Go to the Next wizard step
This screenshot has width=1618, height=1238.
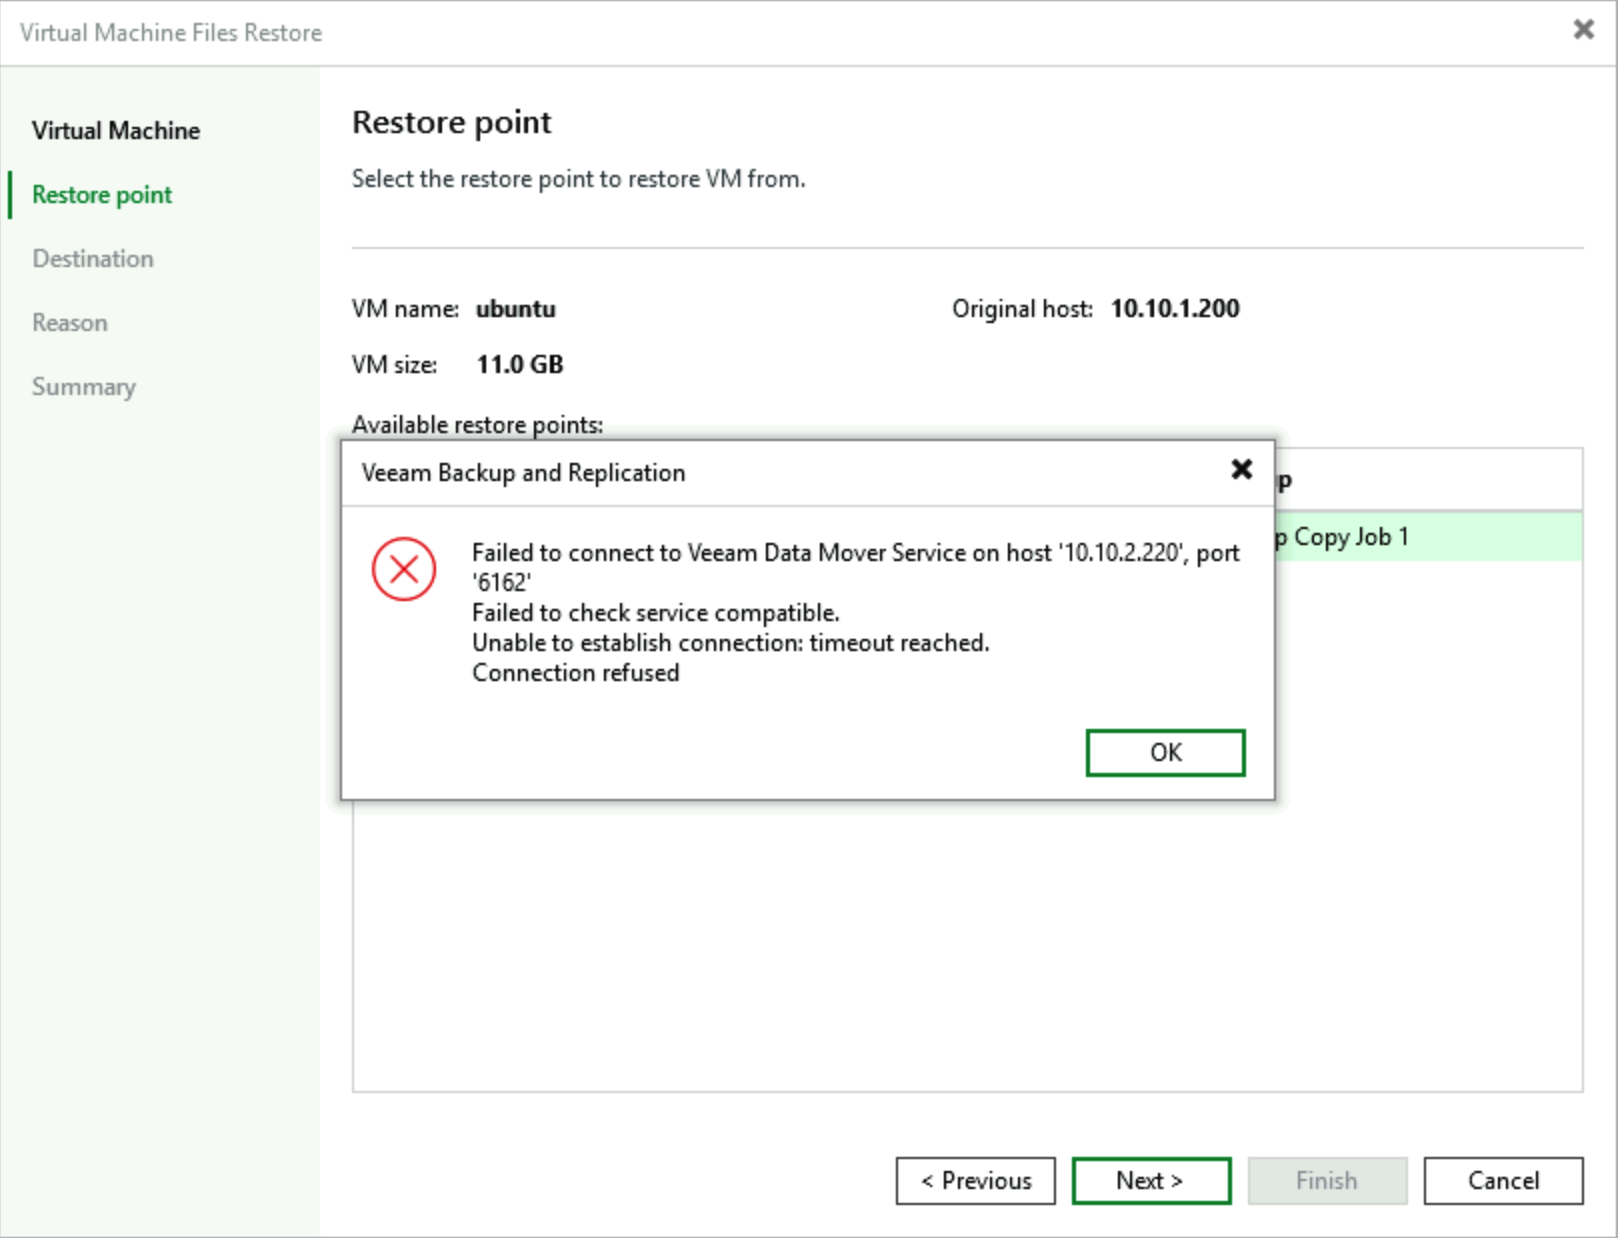(x=1150, y=1181)
